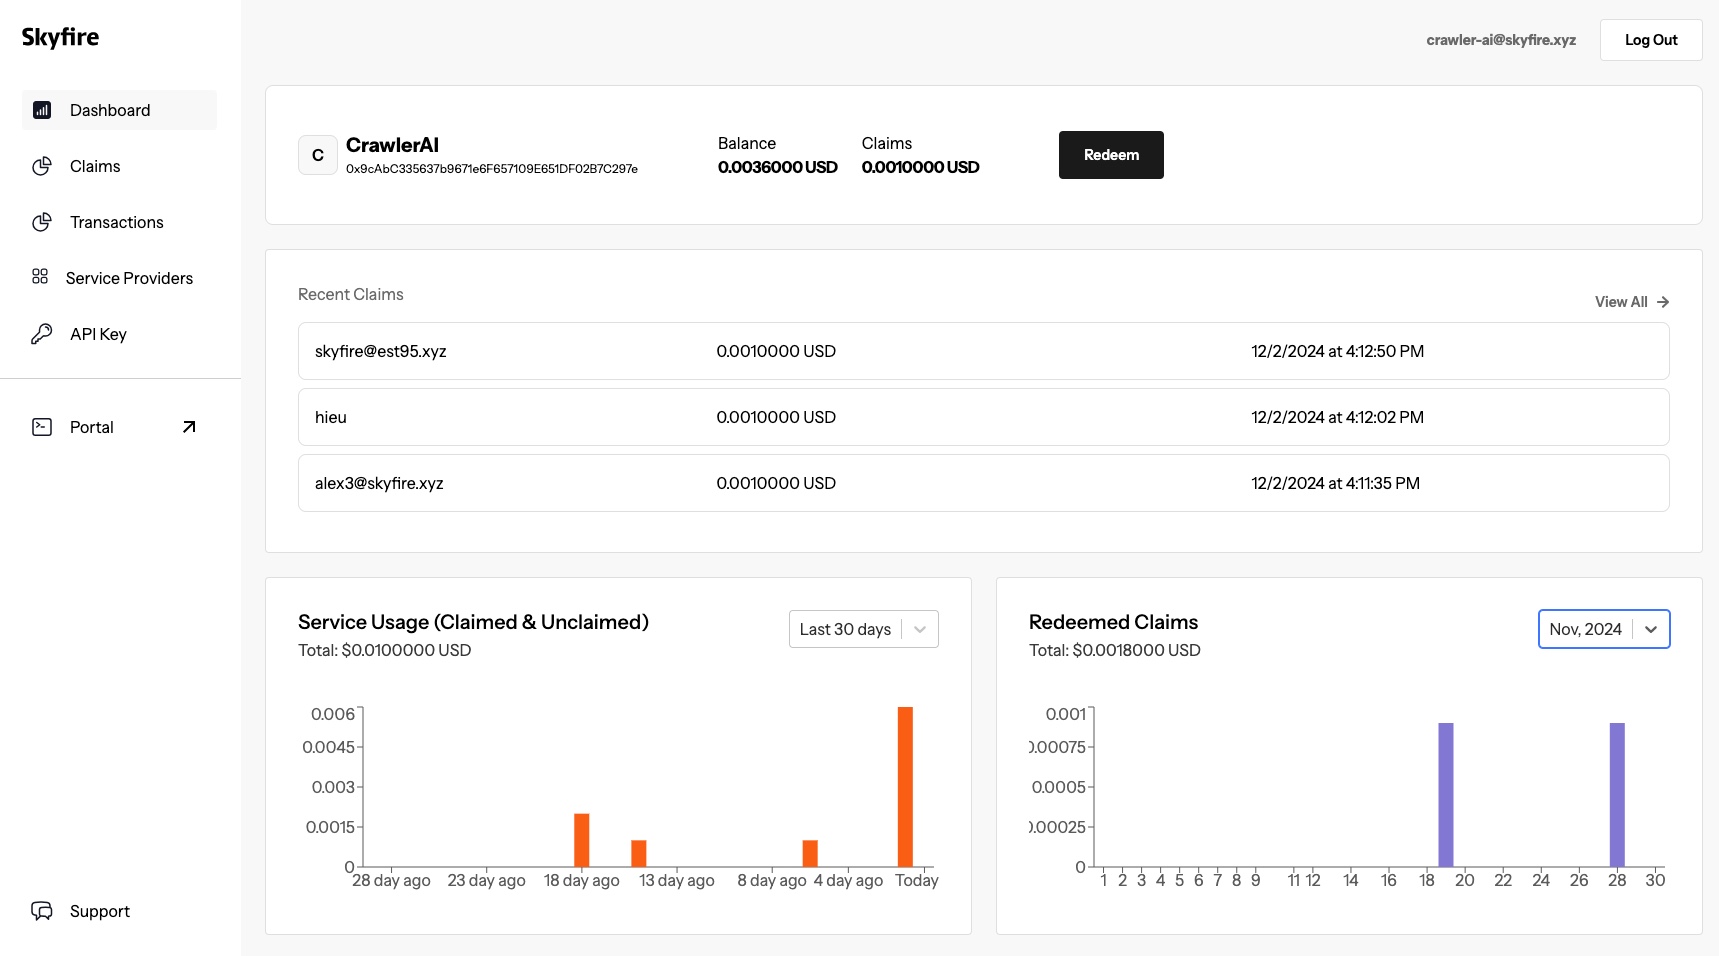Screen dimensions: 1719x956
Task: Click the CrawlerAI avatar letter C
Action: tap(318, 155)
